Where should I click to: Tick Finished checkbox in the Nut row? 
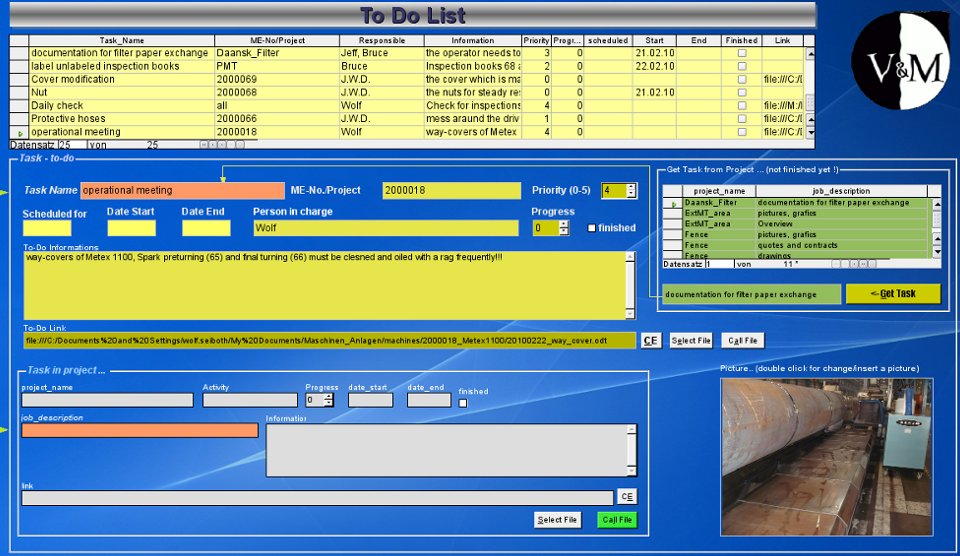741,92
